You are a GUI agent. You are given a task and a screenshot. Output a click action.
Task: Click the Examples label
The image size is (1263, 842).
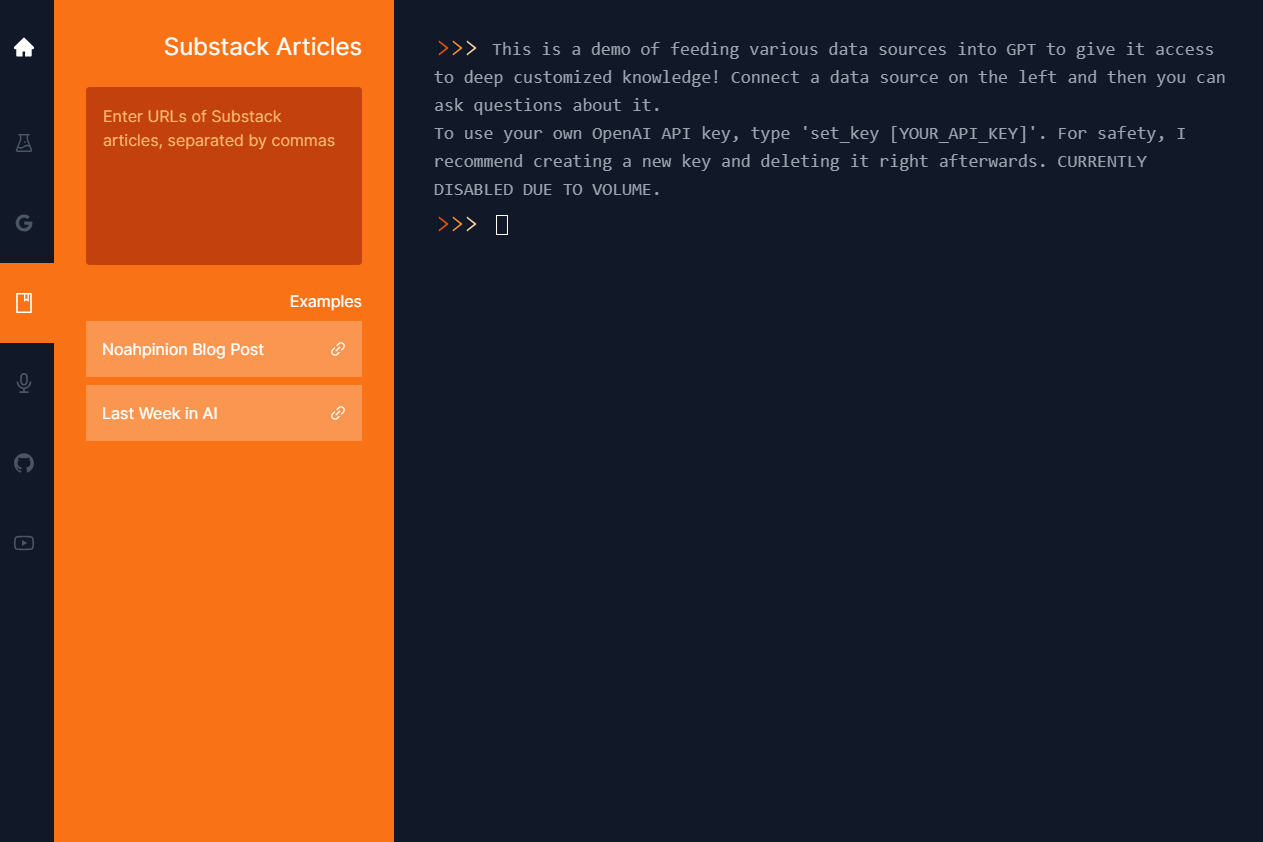point(326,302)
